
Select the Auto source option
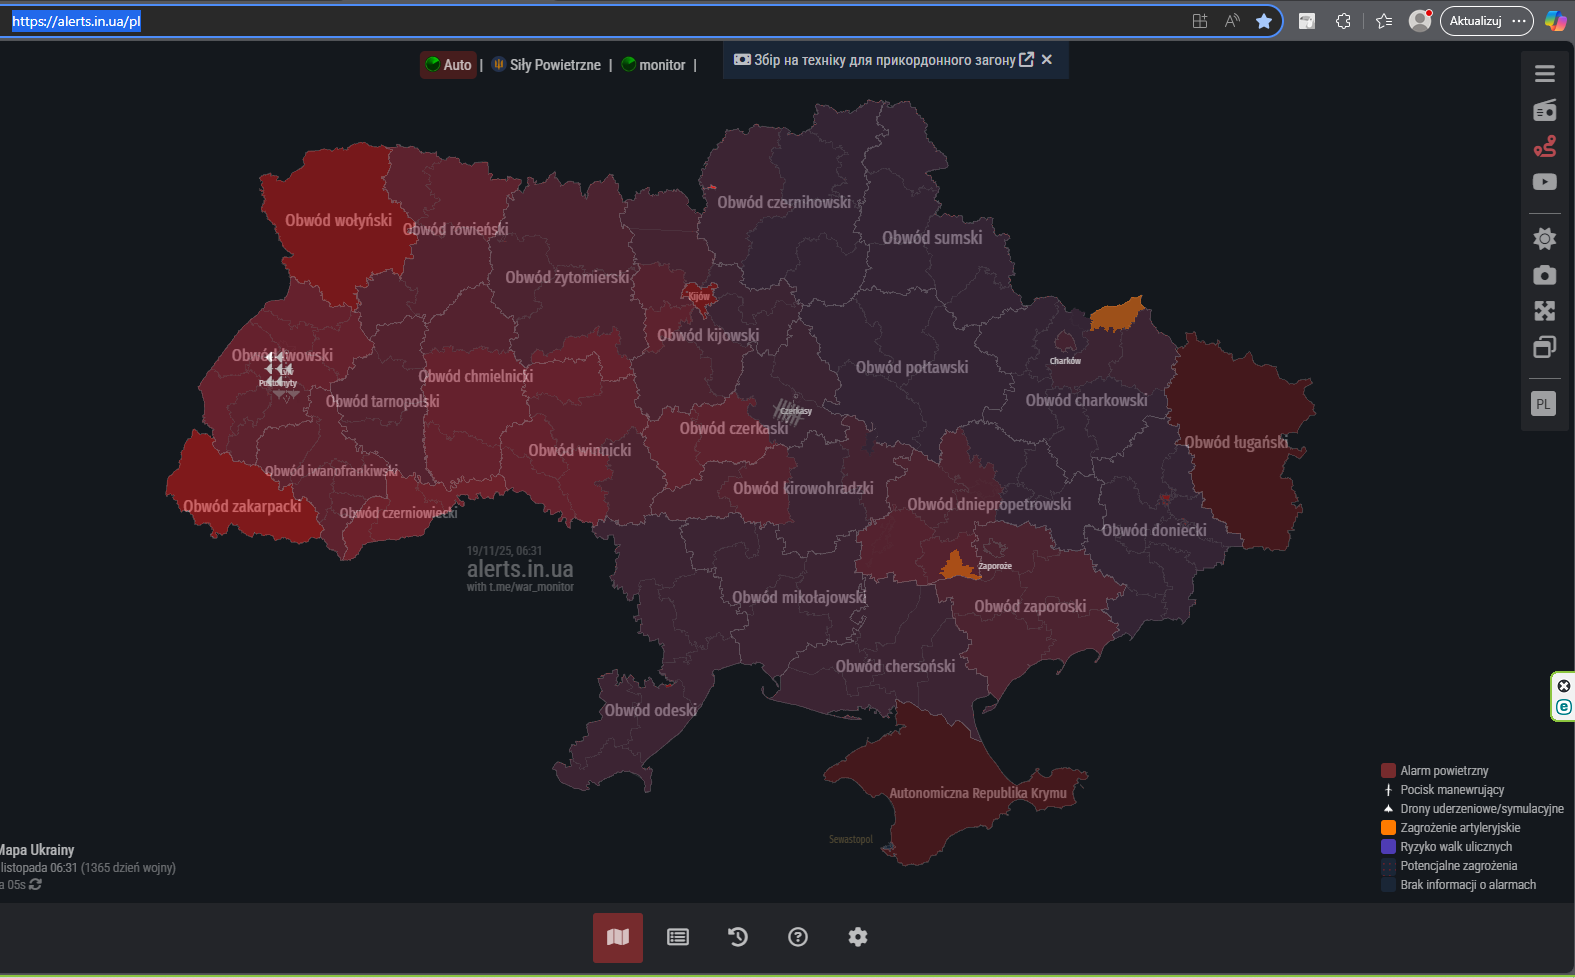(x=447, y=65)
